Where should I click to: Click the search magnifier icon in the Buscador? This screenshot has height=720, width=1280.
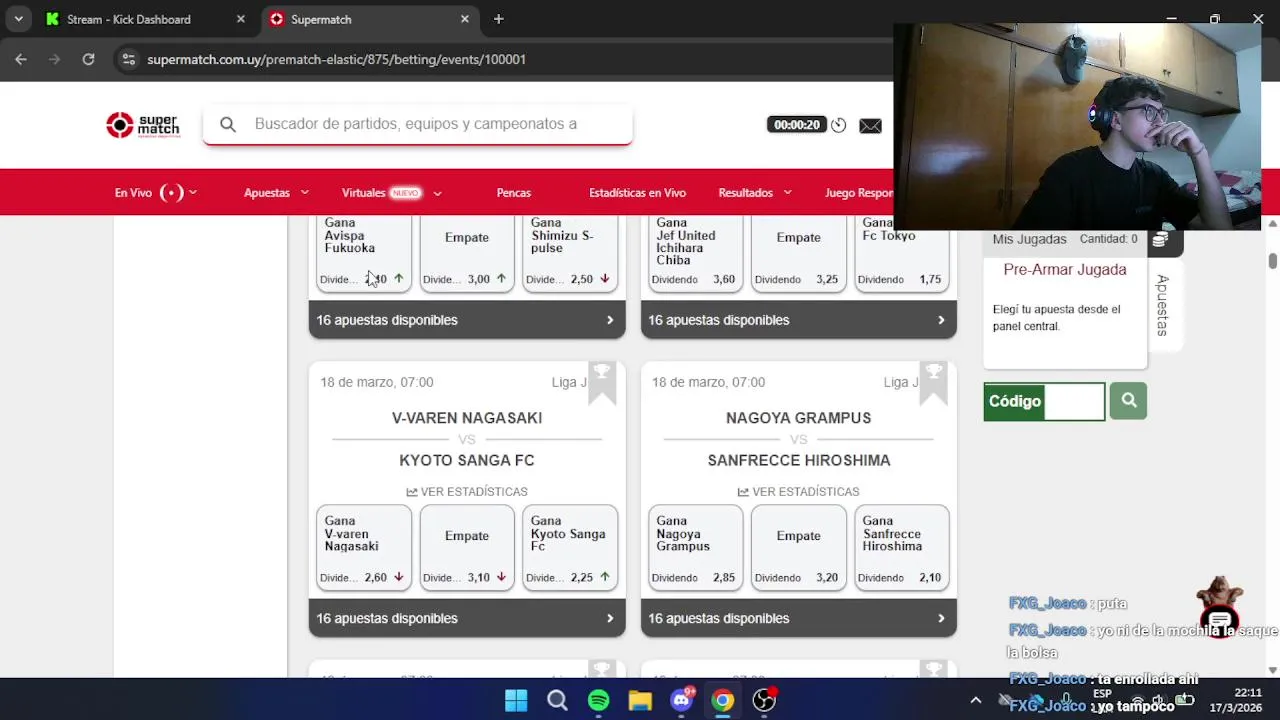click(x=228, y=124)
